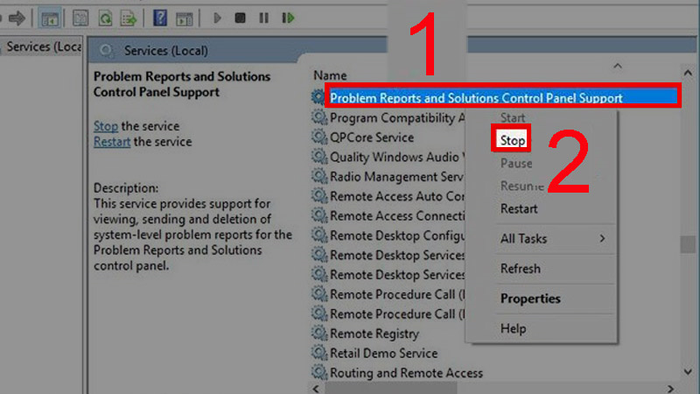This screenshot has width=700, height=394.
Task: Click gear icon of Remote Desktop Configuration
Action: [319, 235]
